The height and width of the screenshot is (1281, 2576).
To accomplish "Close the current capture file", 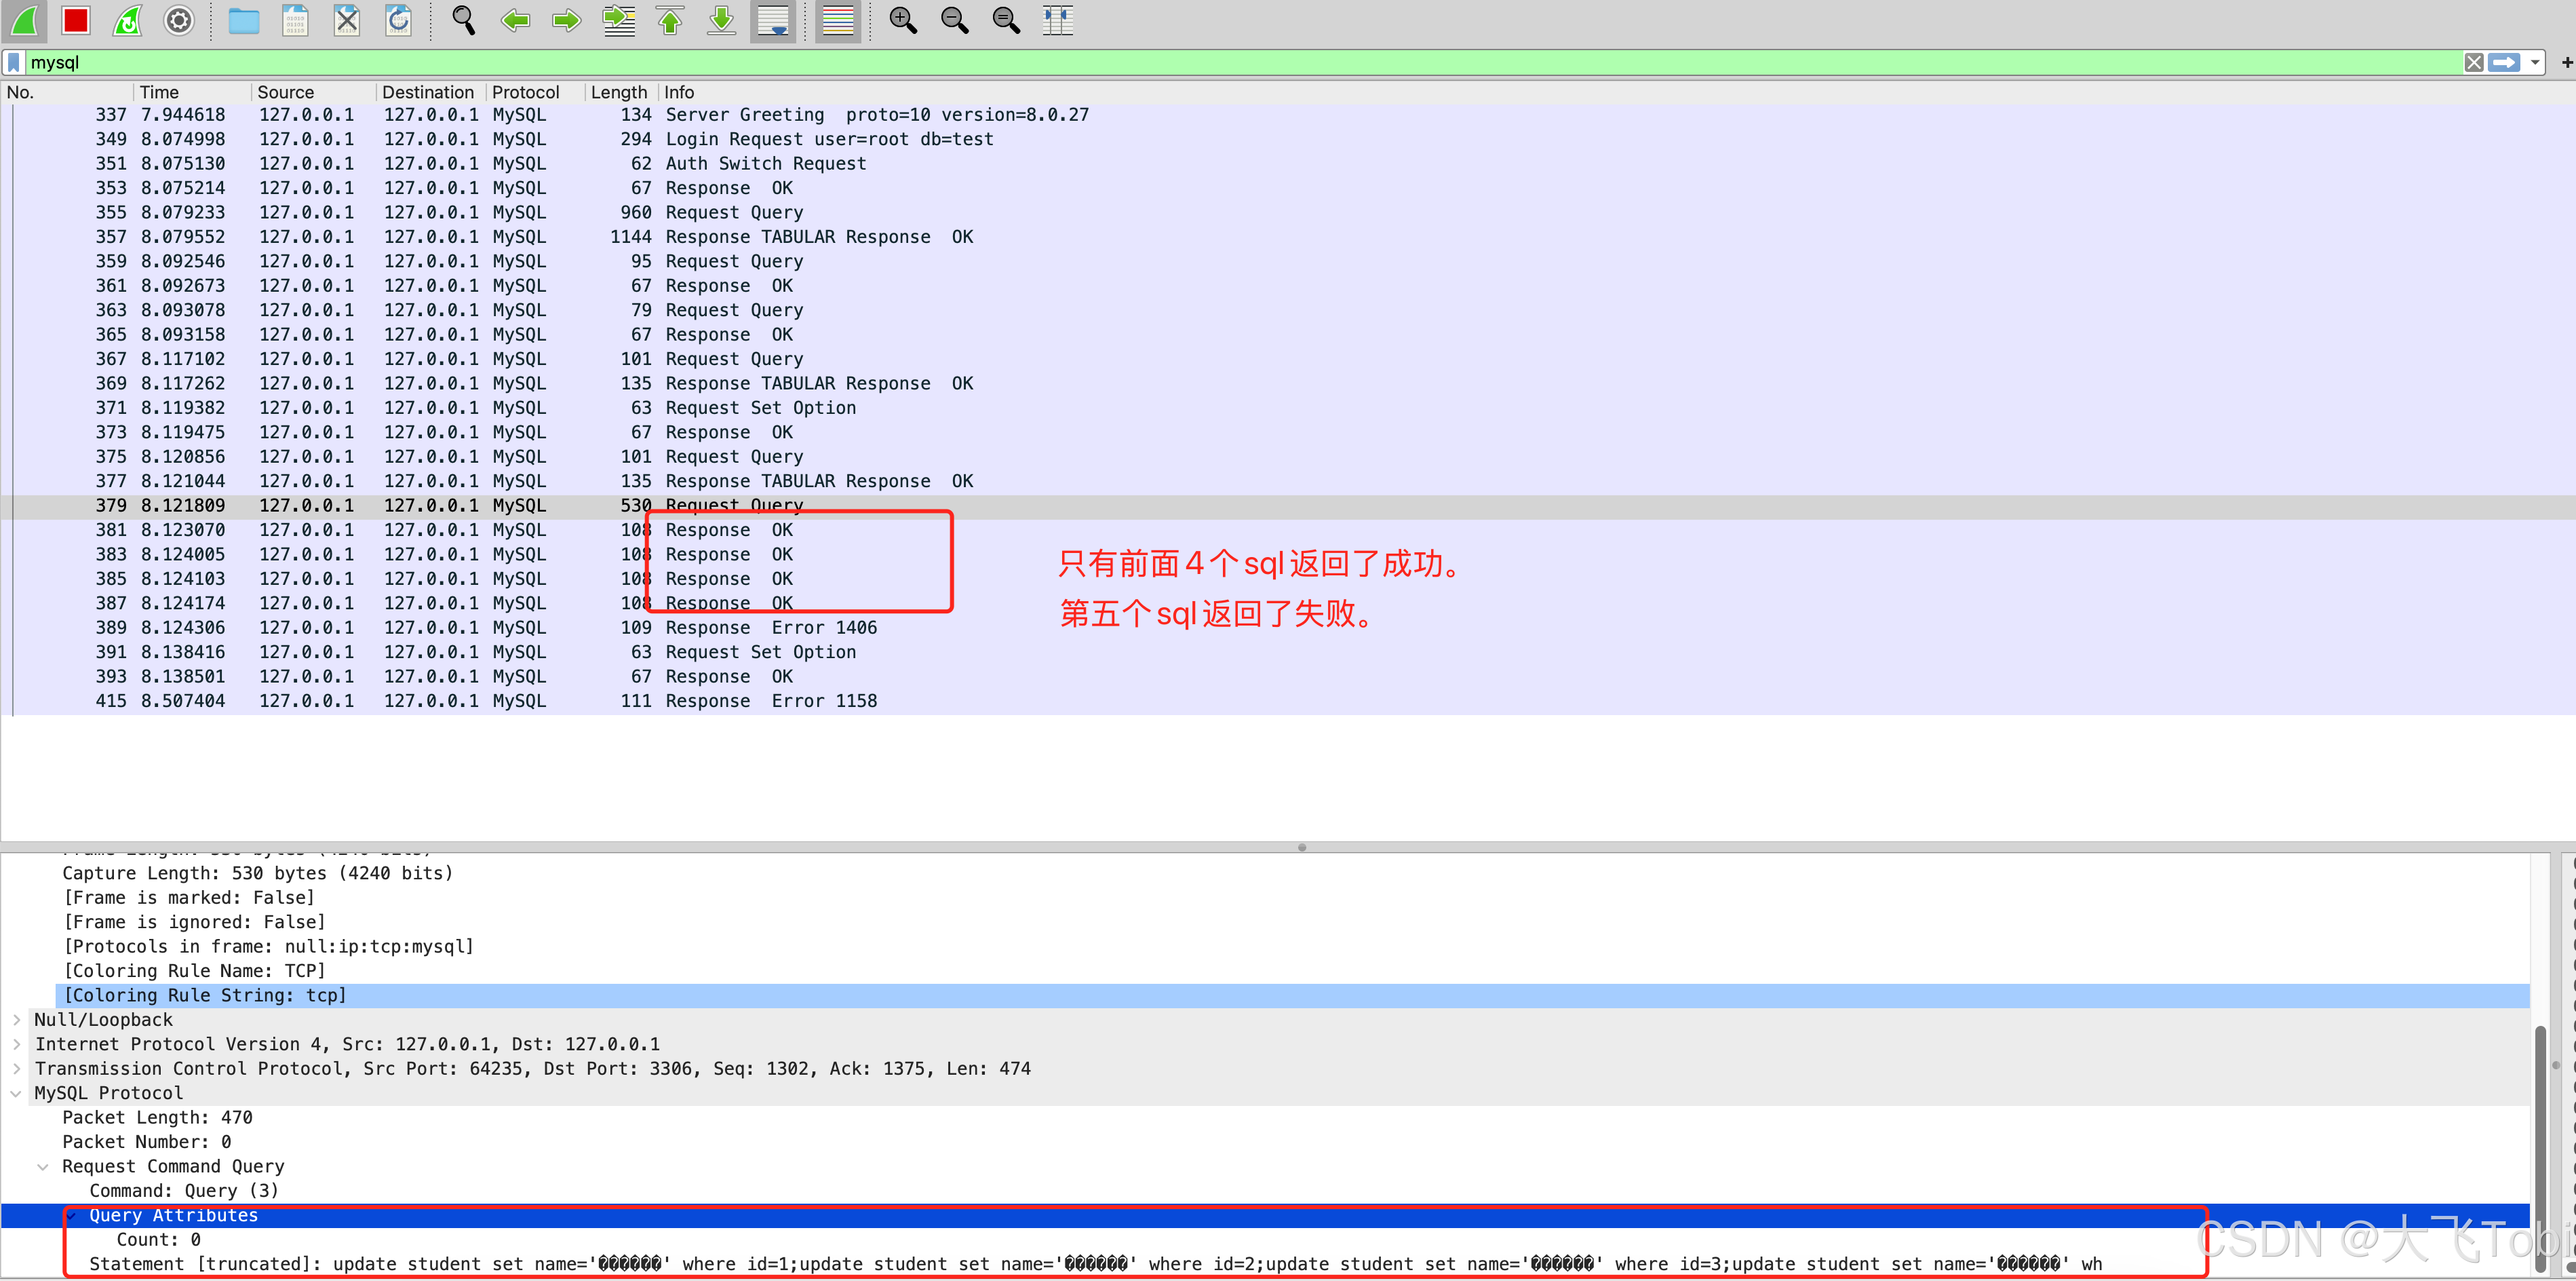I will [347, 20].
